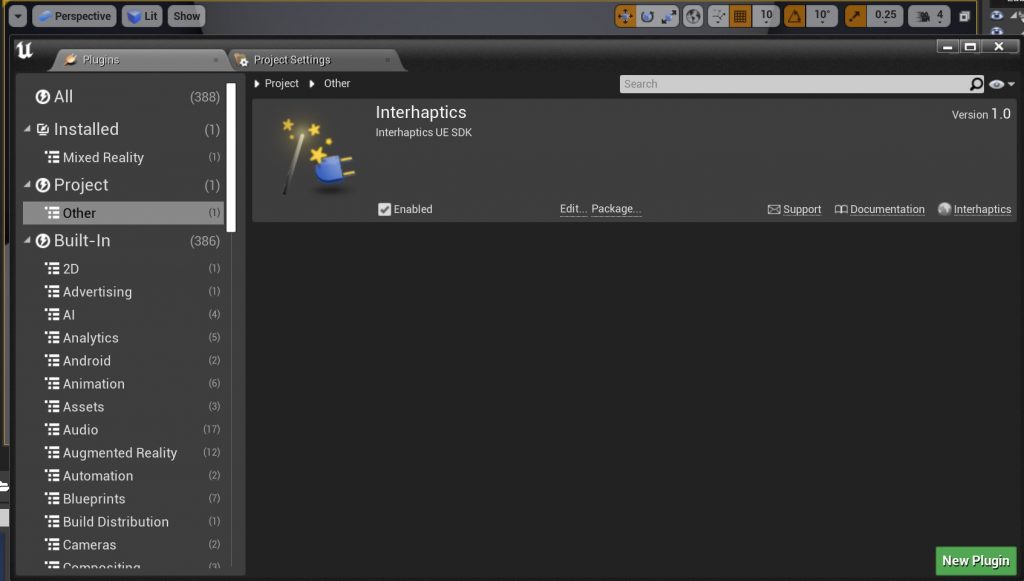Switch to the Plugins tab
Image resolution: width=1024 pixels, height=581 pixels.
(x=138, y=60)
